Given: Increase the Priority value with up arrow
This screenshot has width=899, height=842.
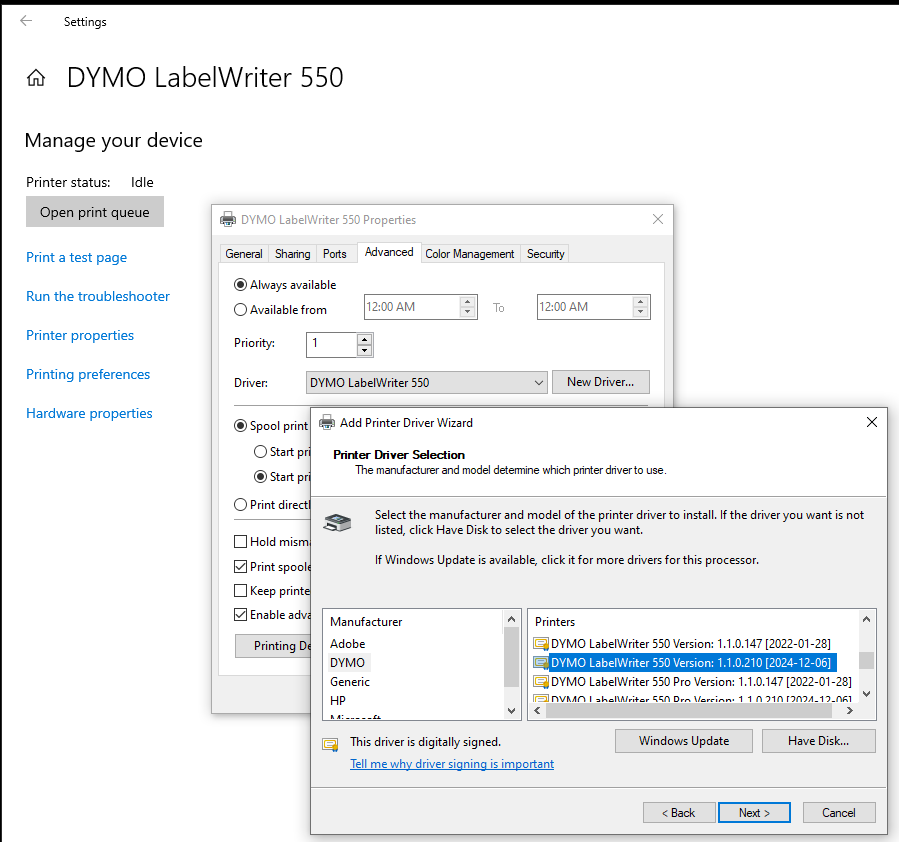Looking at the screenshot, I should point(364,339).
